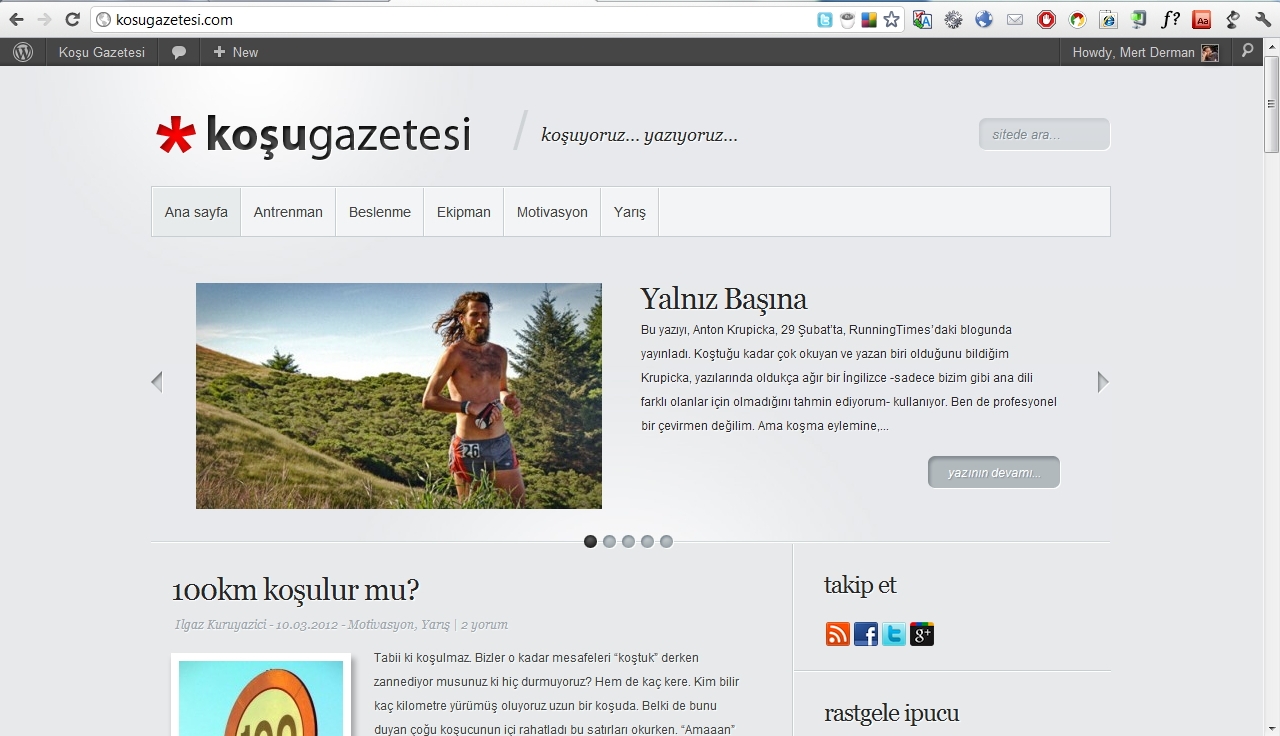Click the rastgele ipucu heading text

pos(892,713)
